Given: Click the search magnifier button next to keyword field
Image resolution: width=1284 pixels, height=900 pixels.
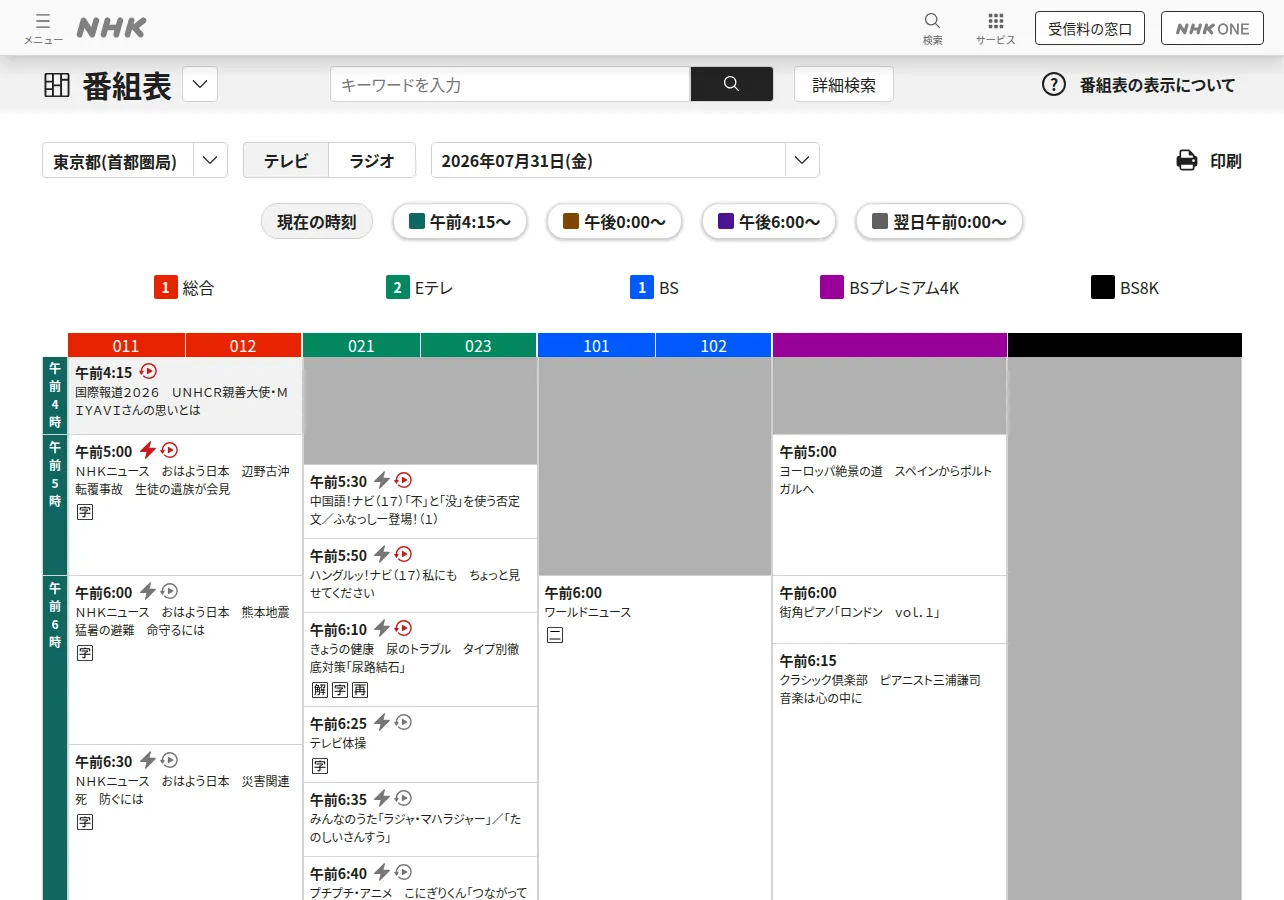Looking at the screenshot, I should coord(731,84).
